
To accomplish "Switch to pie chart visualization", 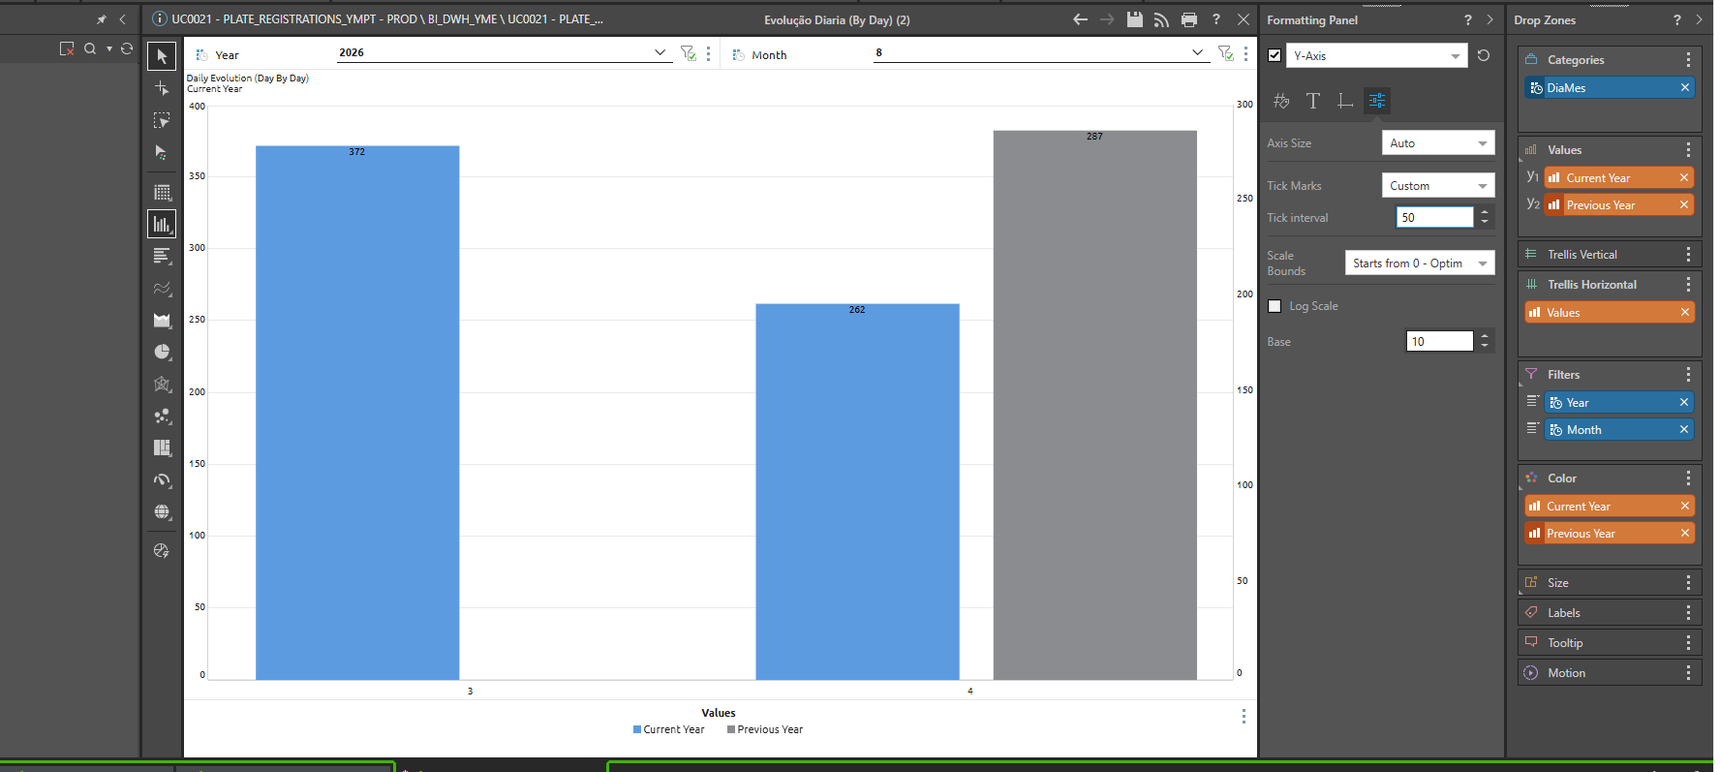I will pyautogui.click(x=162, y=352).
